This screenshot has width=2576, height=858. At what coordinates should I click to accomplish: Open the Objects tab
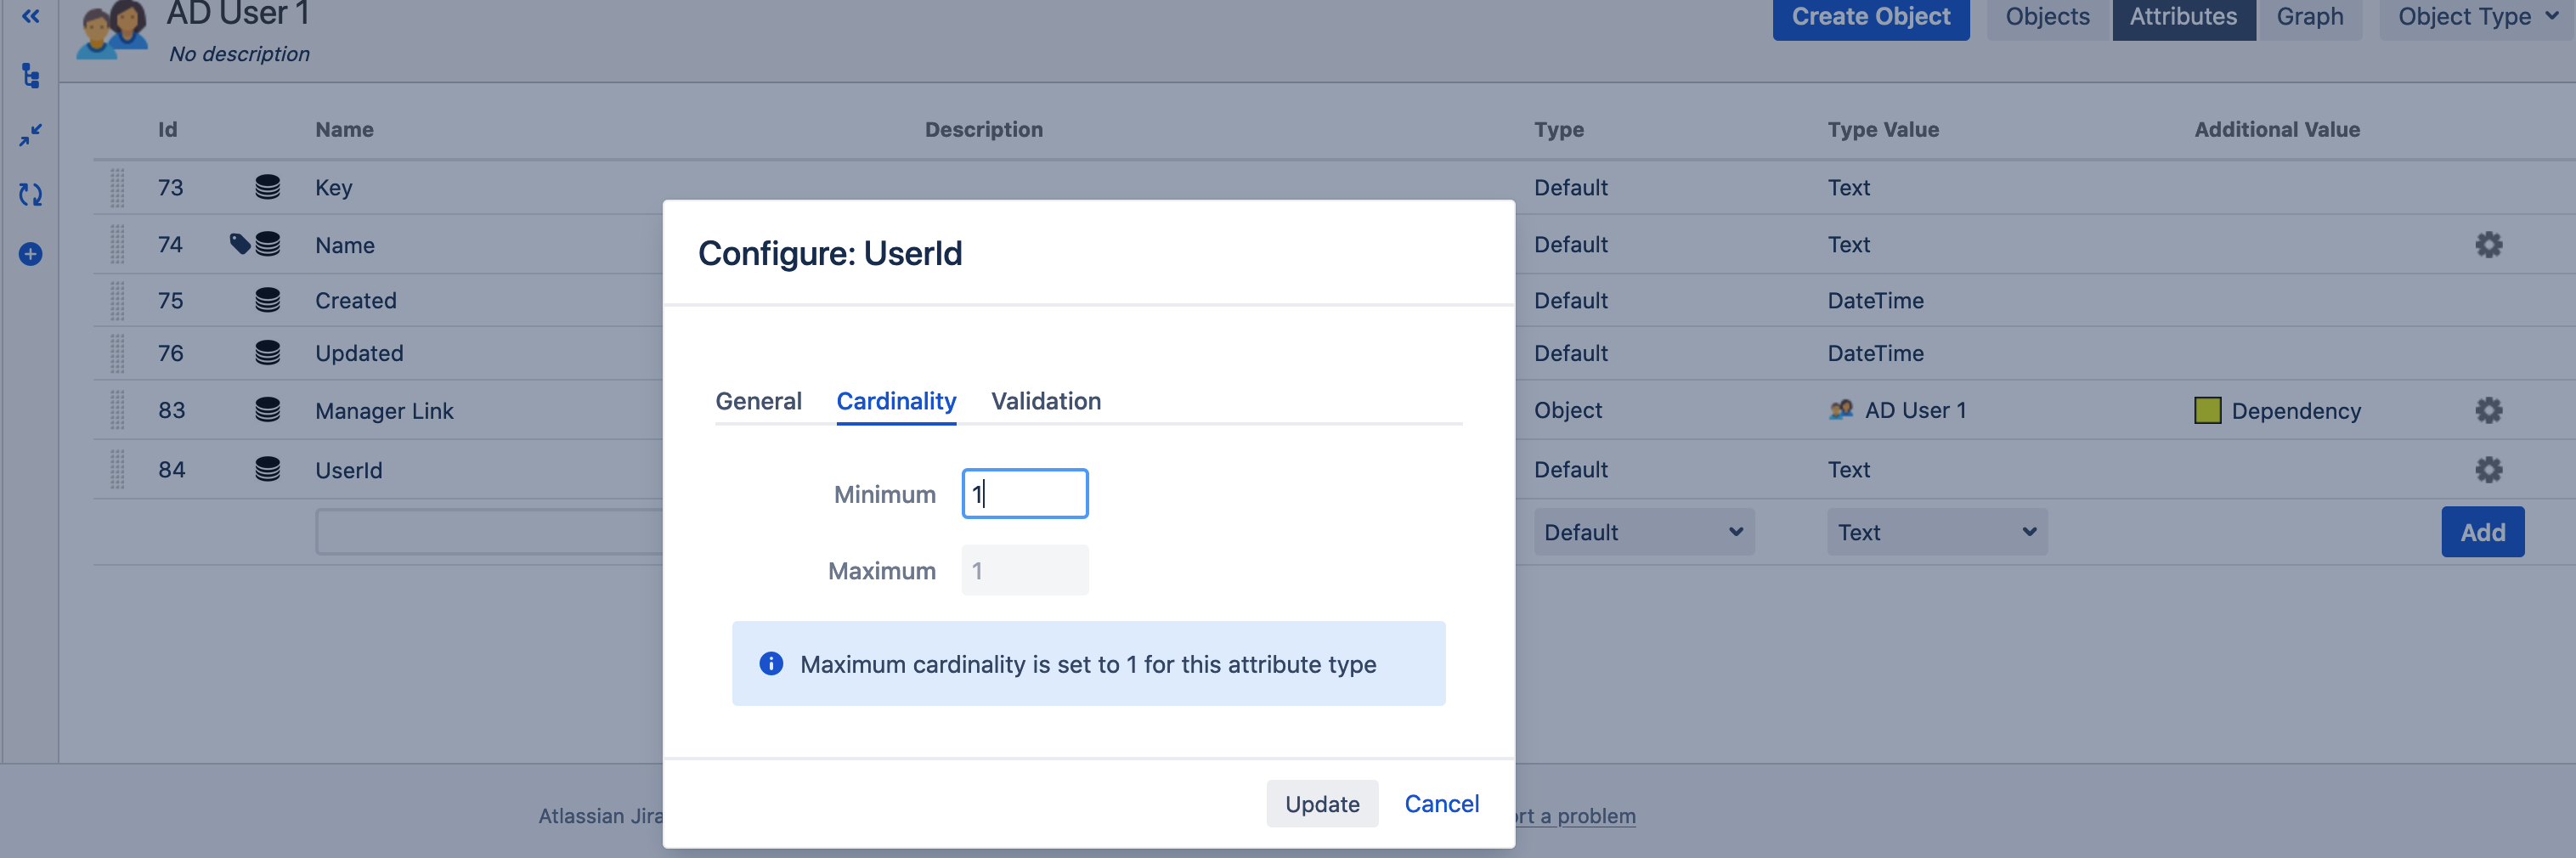pyautogui.click(x=2047, y=17)
